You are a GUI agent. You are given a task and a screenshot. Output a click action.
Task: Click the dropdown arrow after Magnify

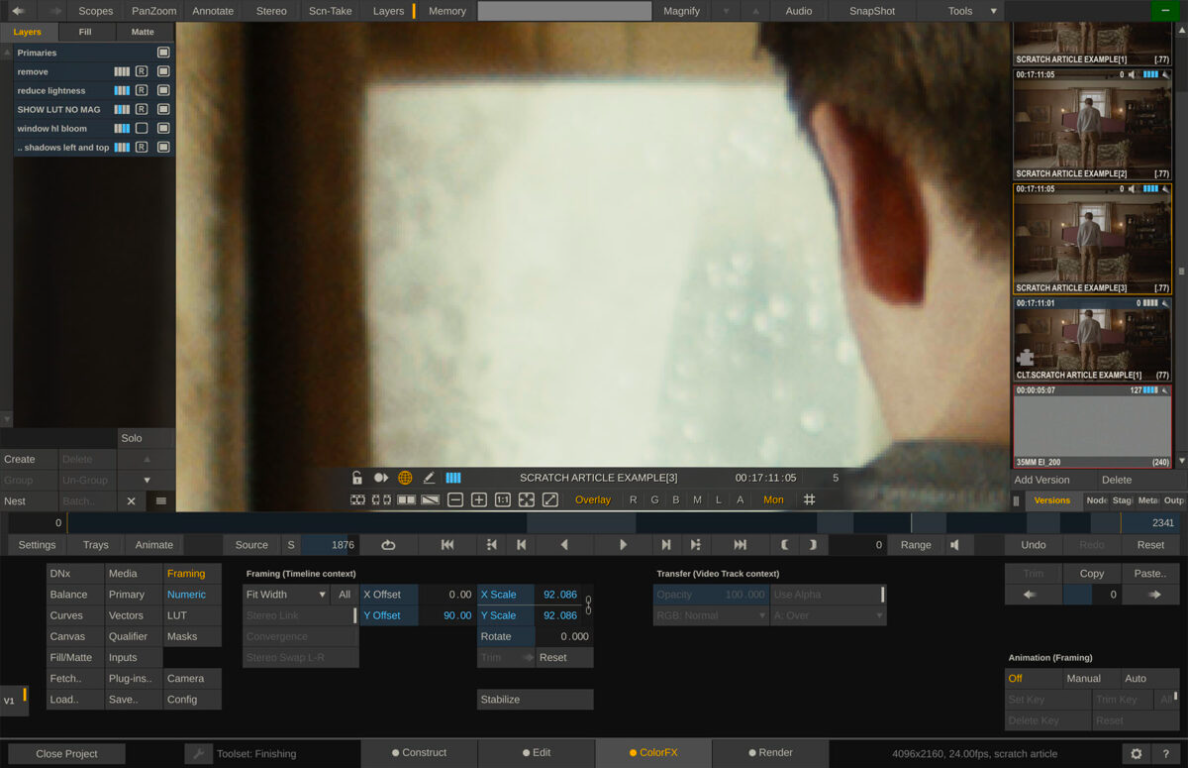tap(726, 11)
